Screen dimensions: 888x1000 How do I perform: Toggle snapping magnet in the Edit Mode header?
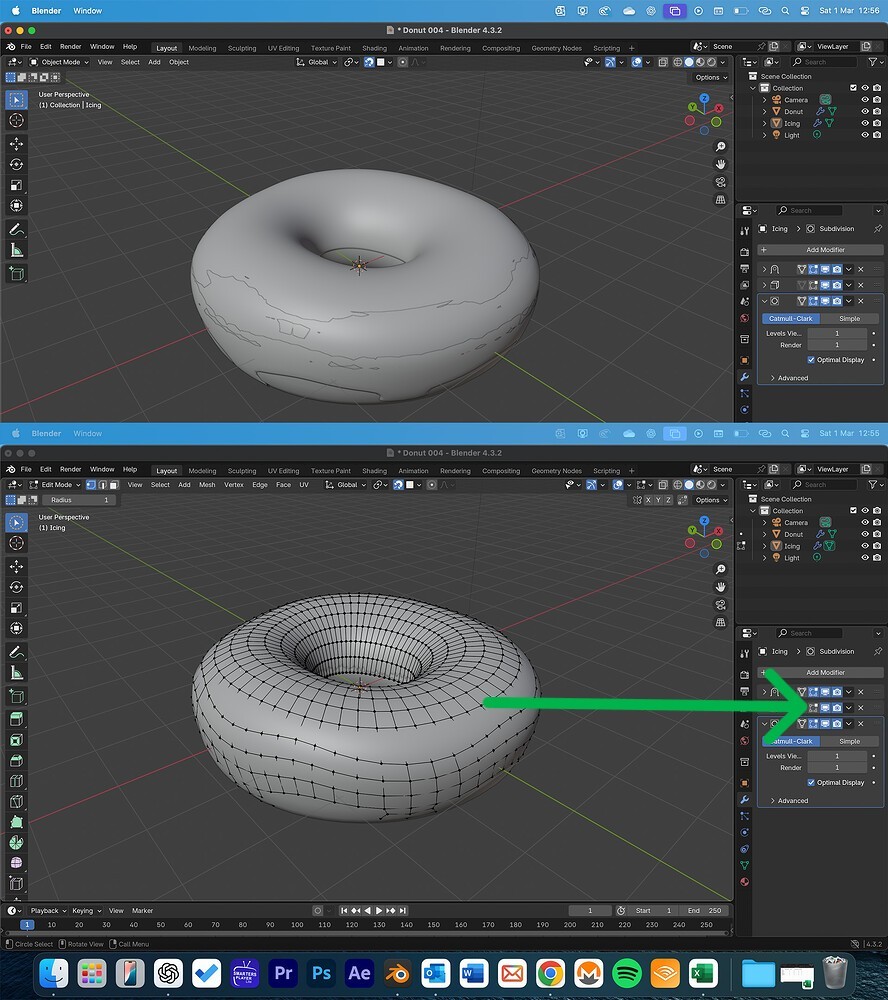398,485
